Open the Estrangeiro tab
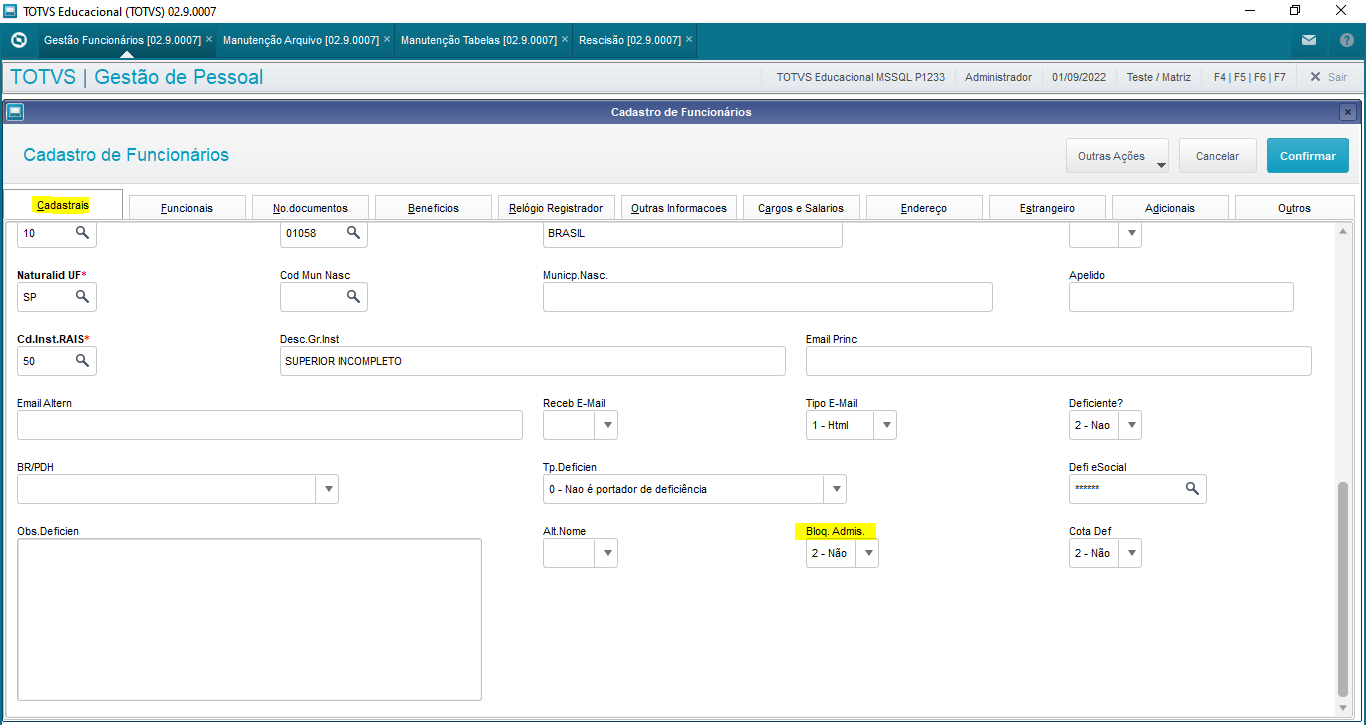Screen dimensions: 1366x725 (1047, 208)
